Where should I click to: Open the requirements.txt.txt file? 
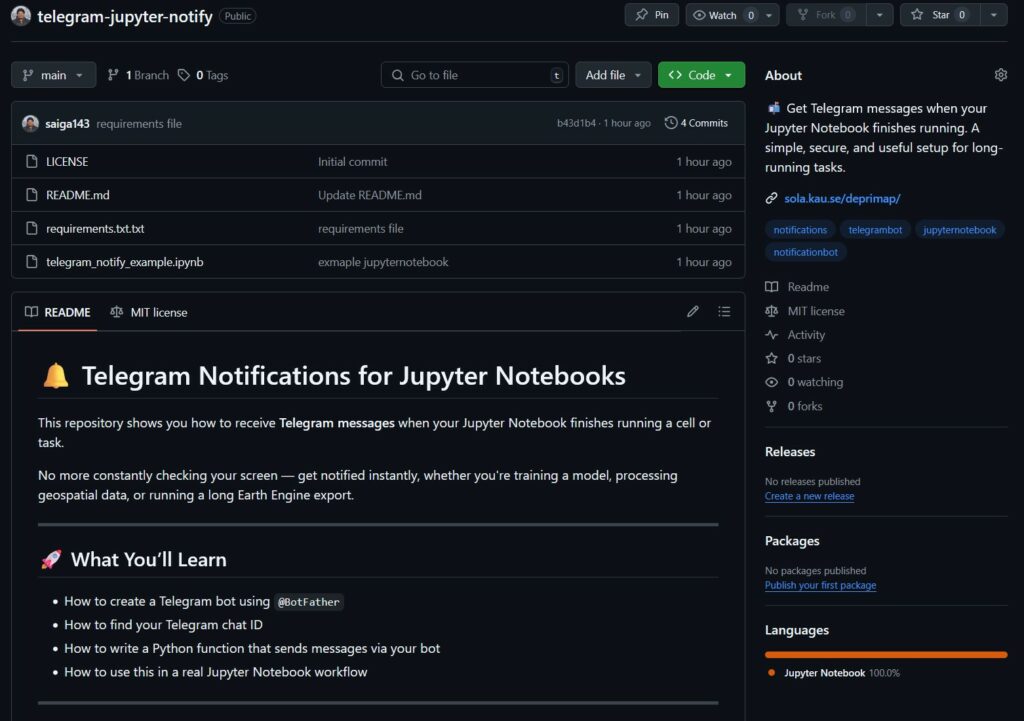coord(95,229)
